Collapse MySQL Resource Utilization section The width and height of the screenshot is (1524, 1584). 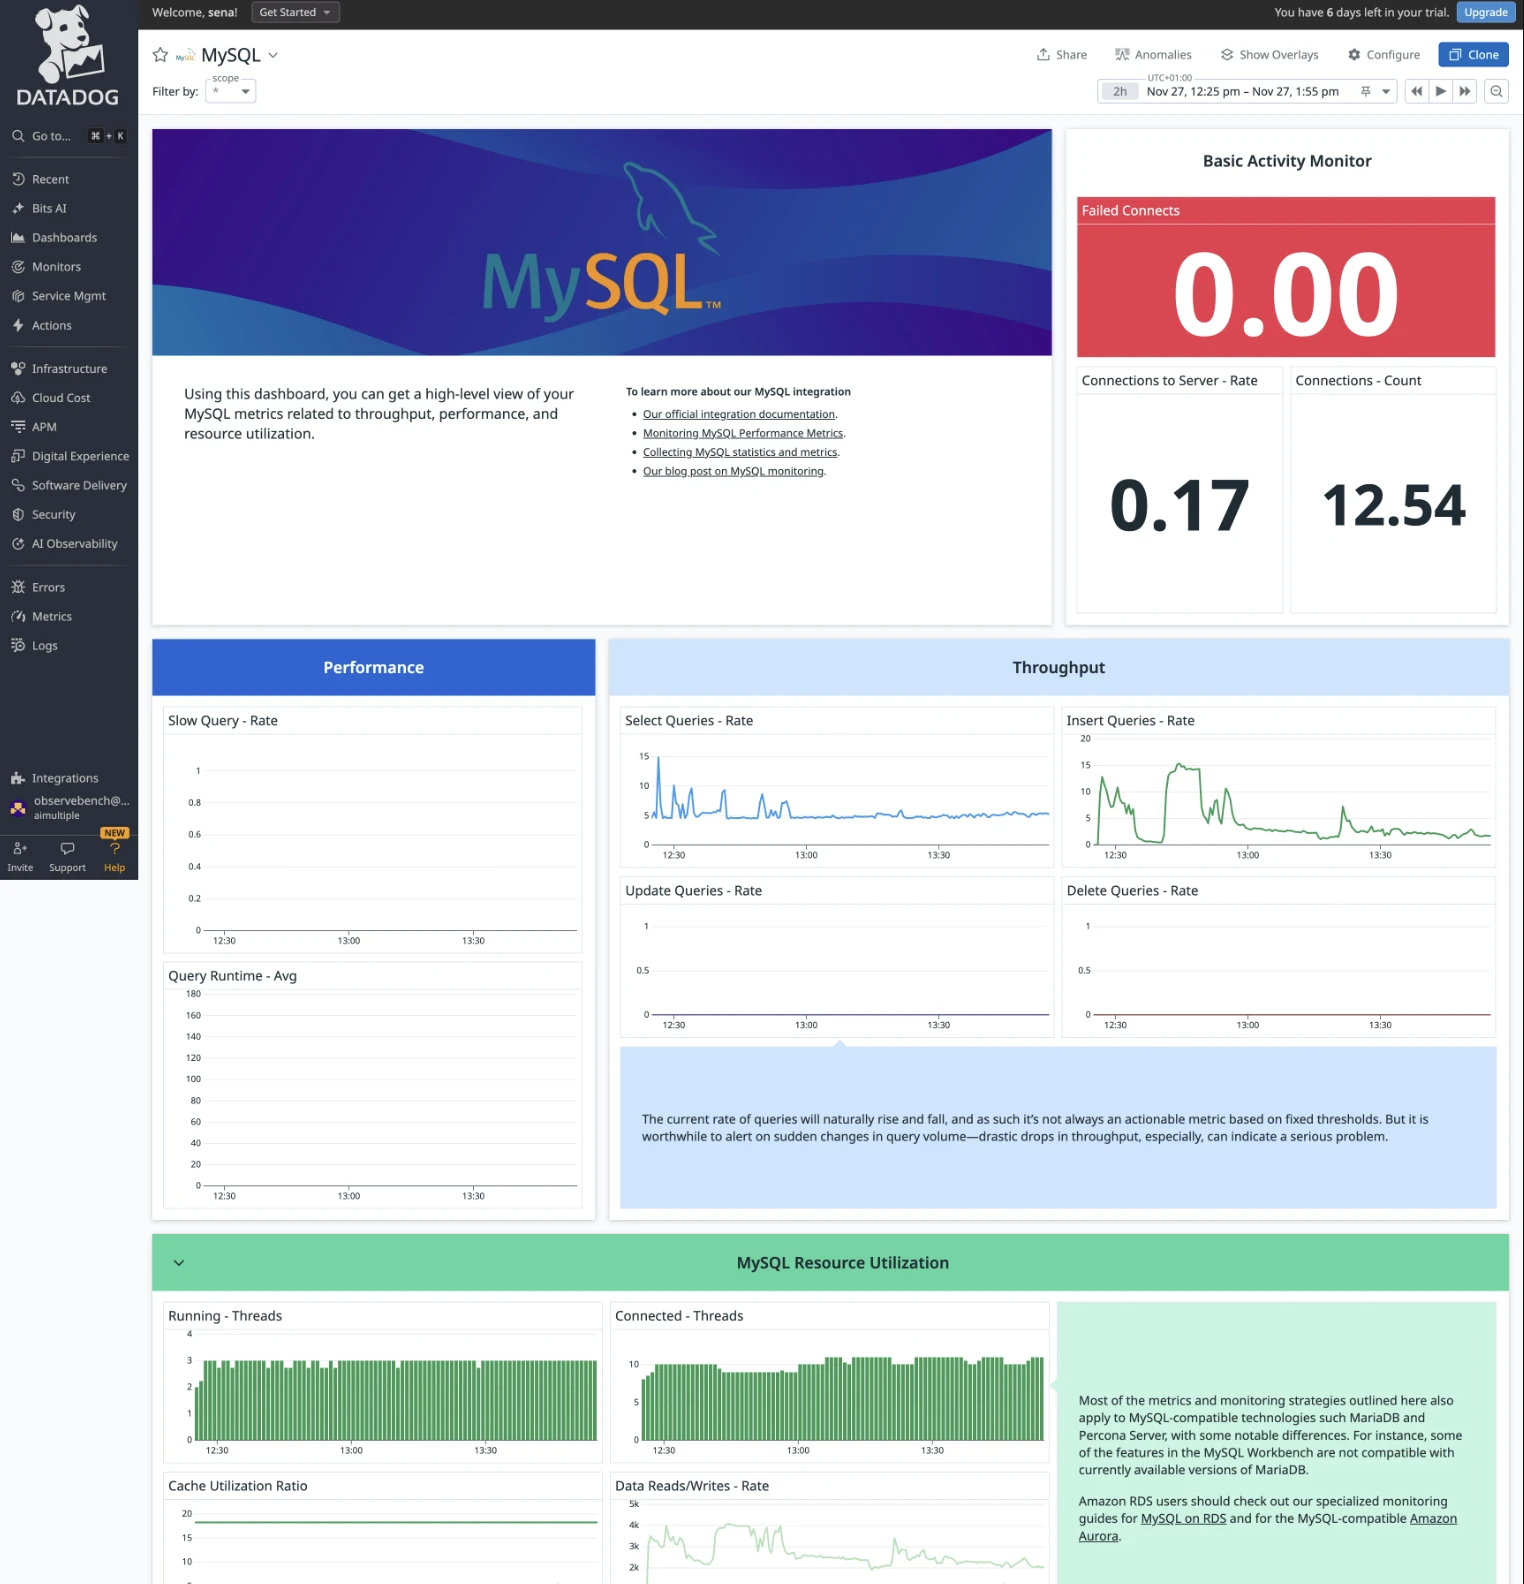[179, 1262]
